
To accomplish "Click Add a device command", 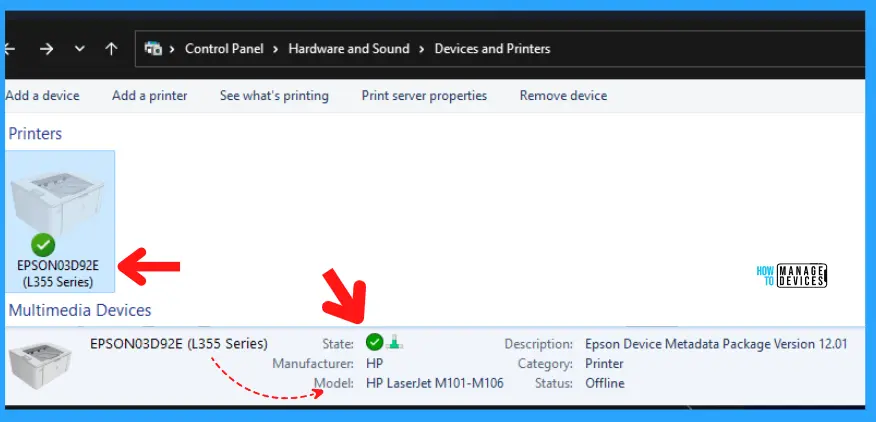I will [42, 96].
